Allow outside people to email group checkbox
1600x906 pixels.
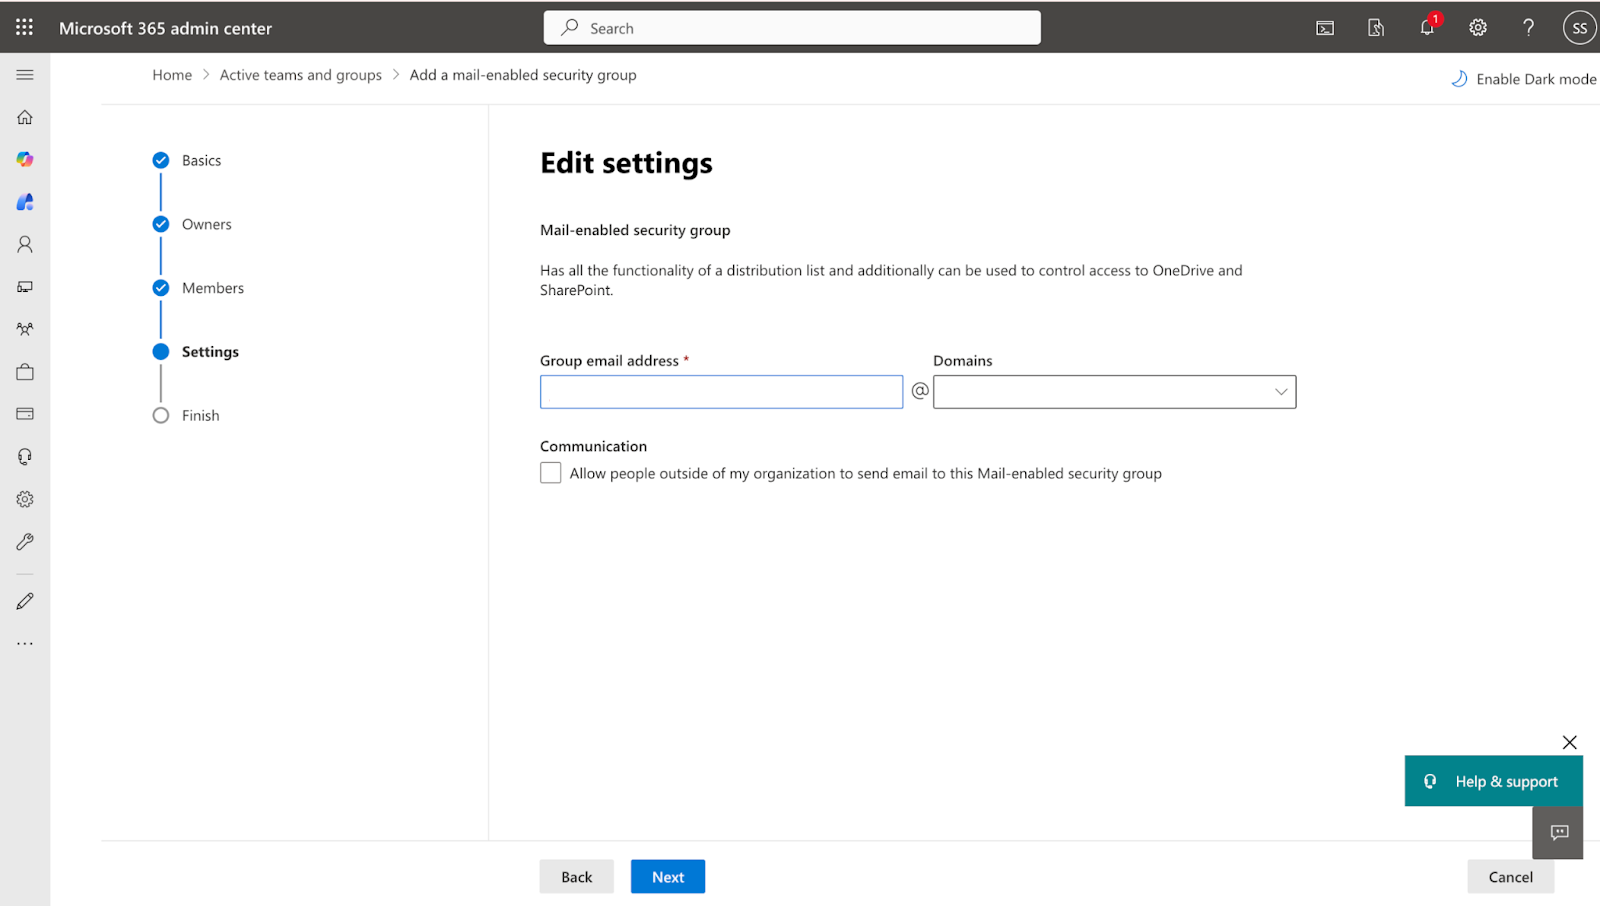click(551, 473)
